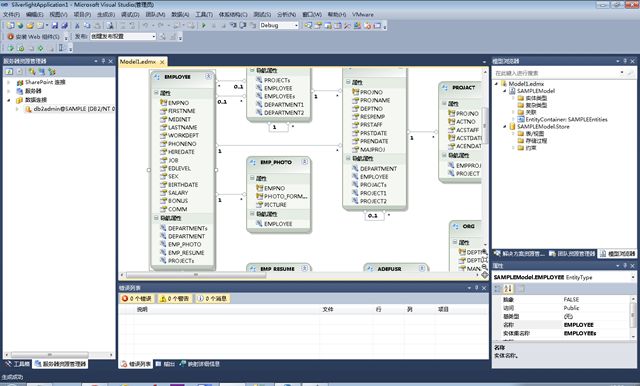Select Model1.edmx root node in Model Browser
This screenshot has width=640, height=386.
[526, 84]
